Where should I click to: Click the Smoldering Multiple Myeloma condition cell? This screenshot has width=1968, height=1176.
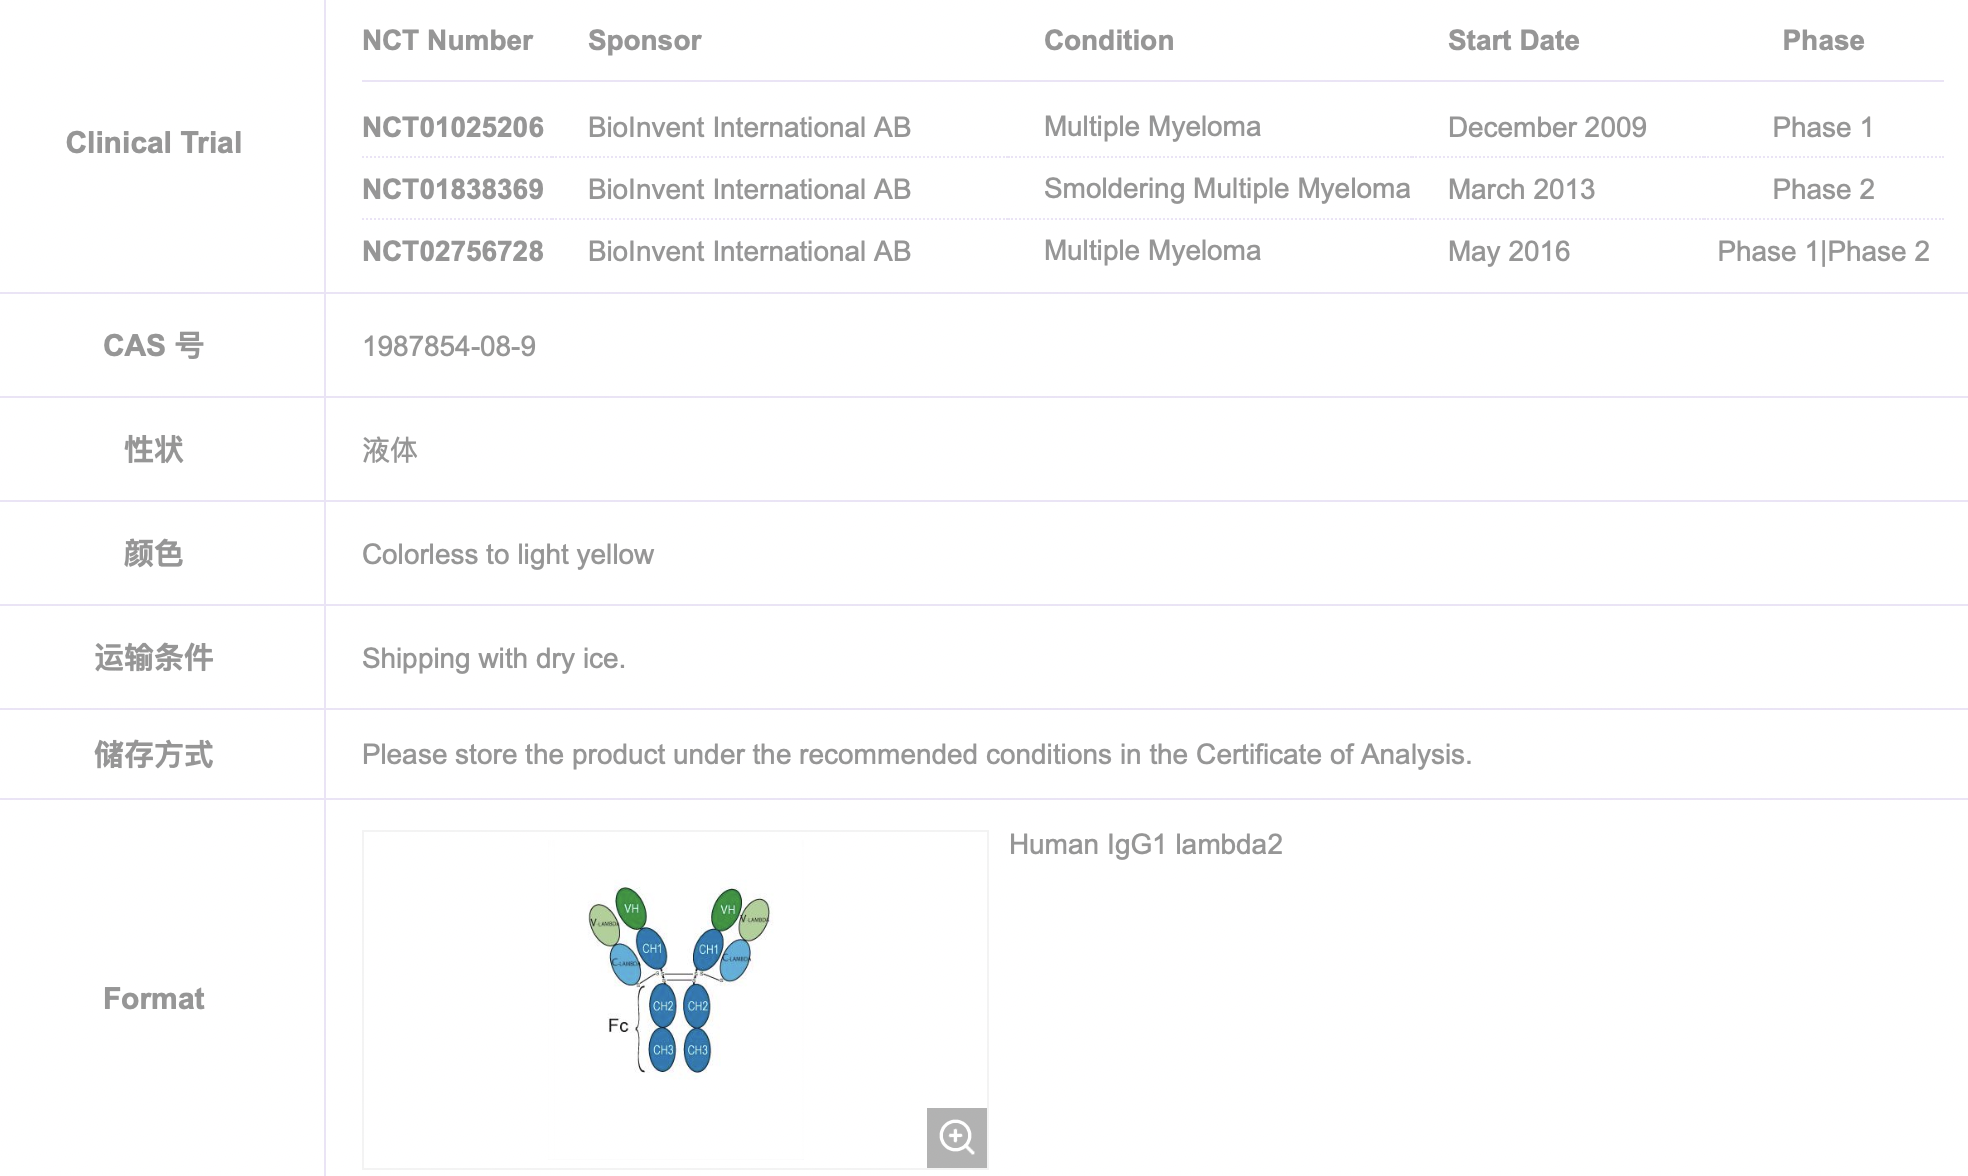pyautogui.click(x=1228, y=189)
